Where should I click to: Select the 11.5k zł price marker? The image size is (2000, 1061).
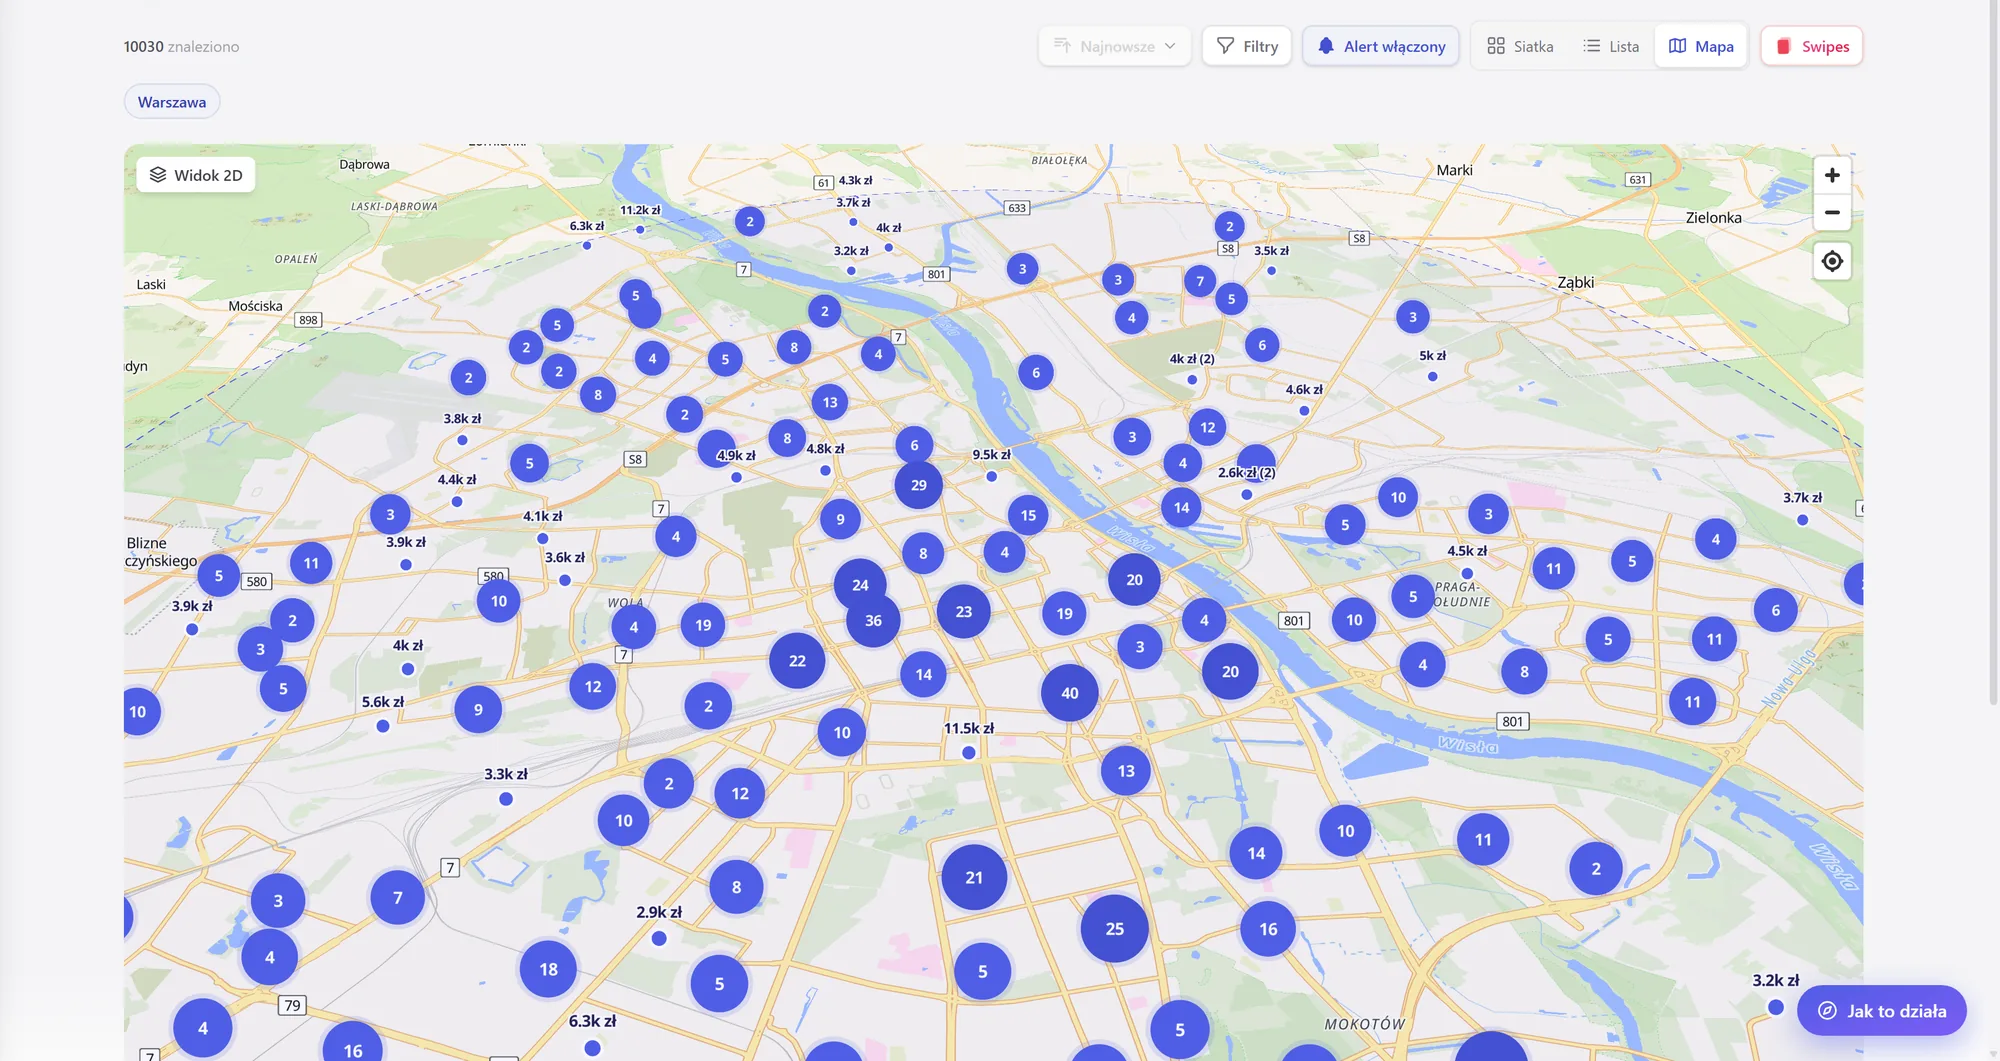pyautogui.click(x=968, y=752)
